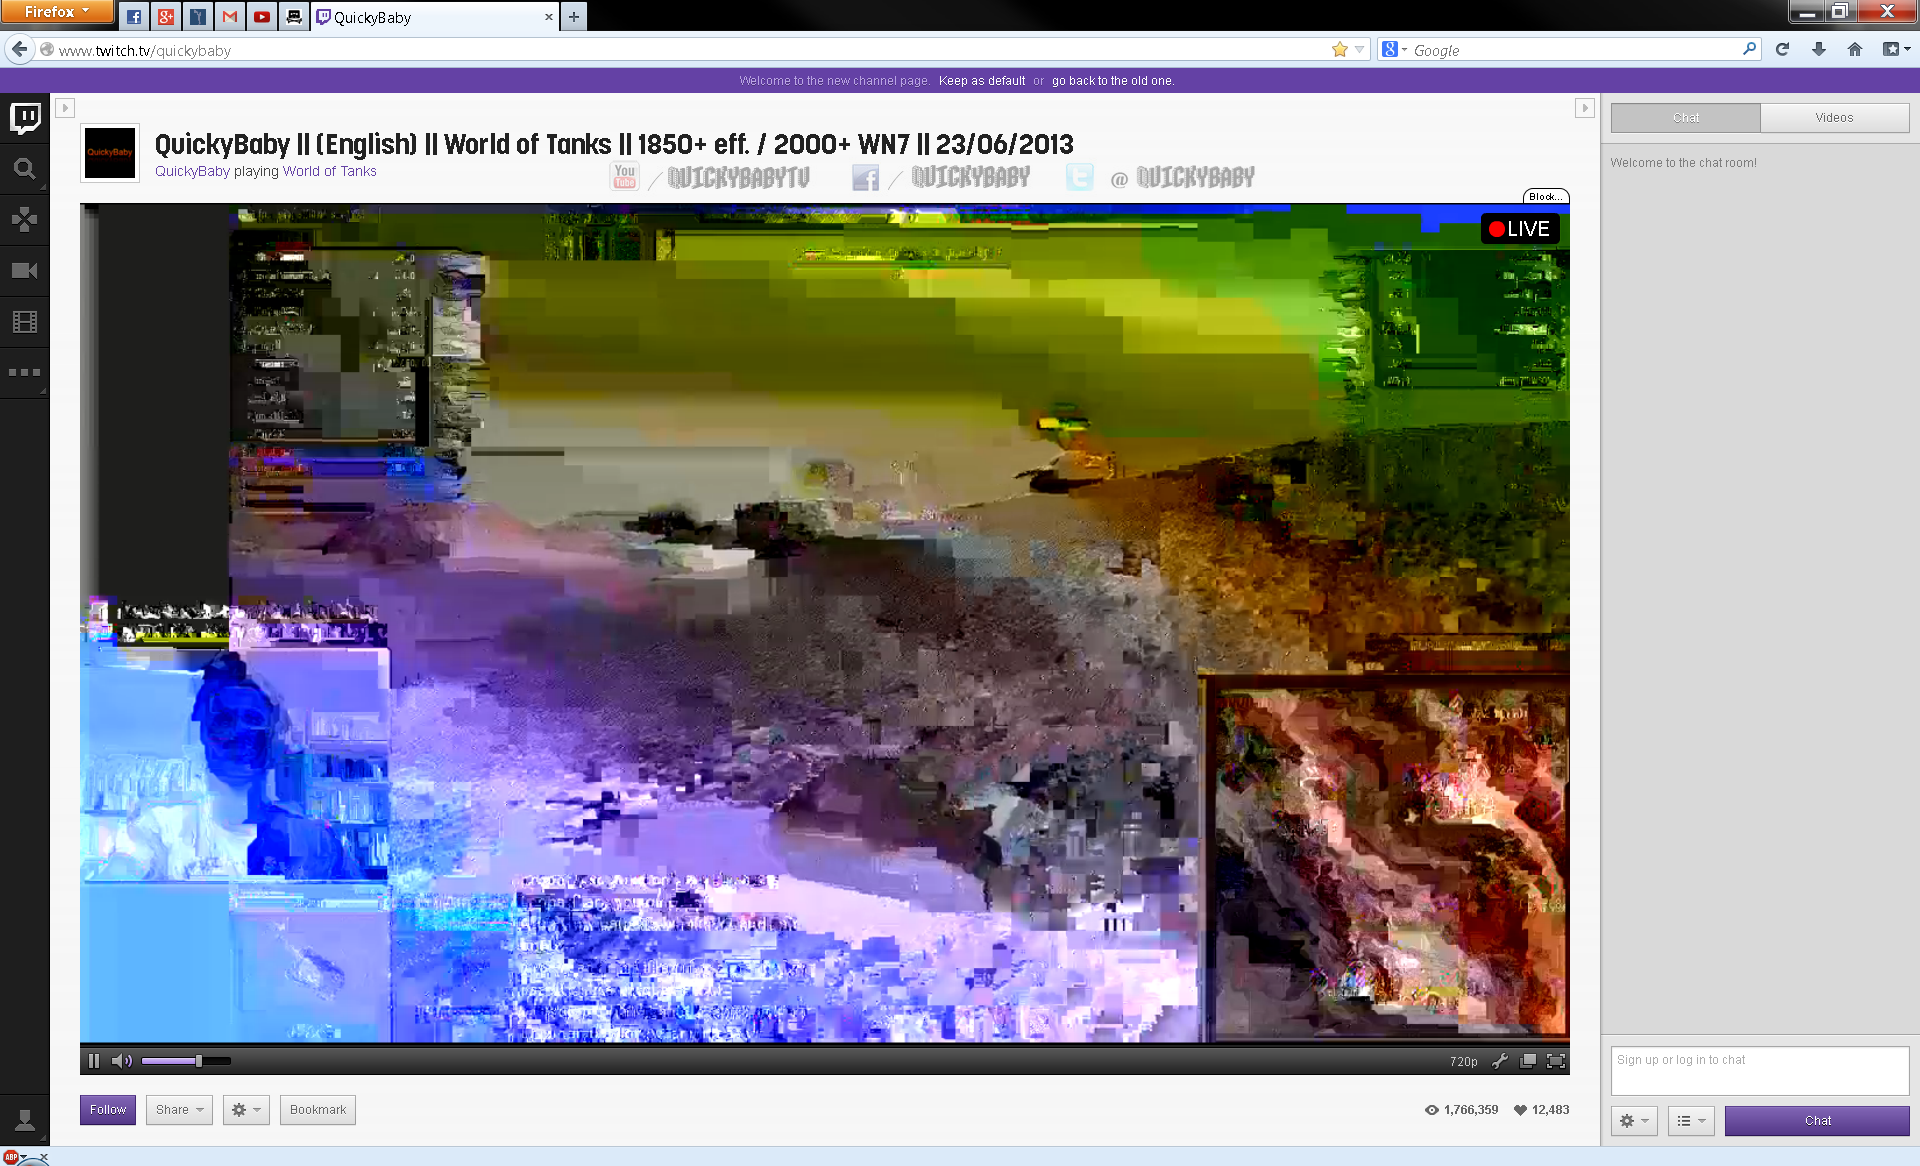The height and width of the screenshot is (1166, 1920).
Task: Close the QuickyBaby browser tab
Action: coord(548,17)
